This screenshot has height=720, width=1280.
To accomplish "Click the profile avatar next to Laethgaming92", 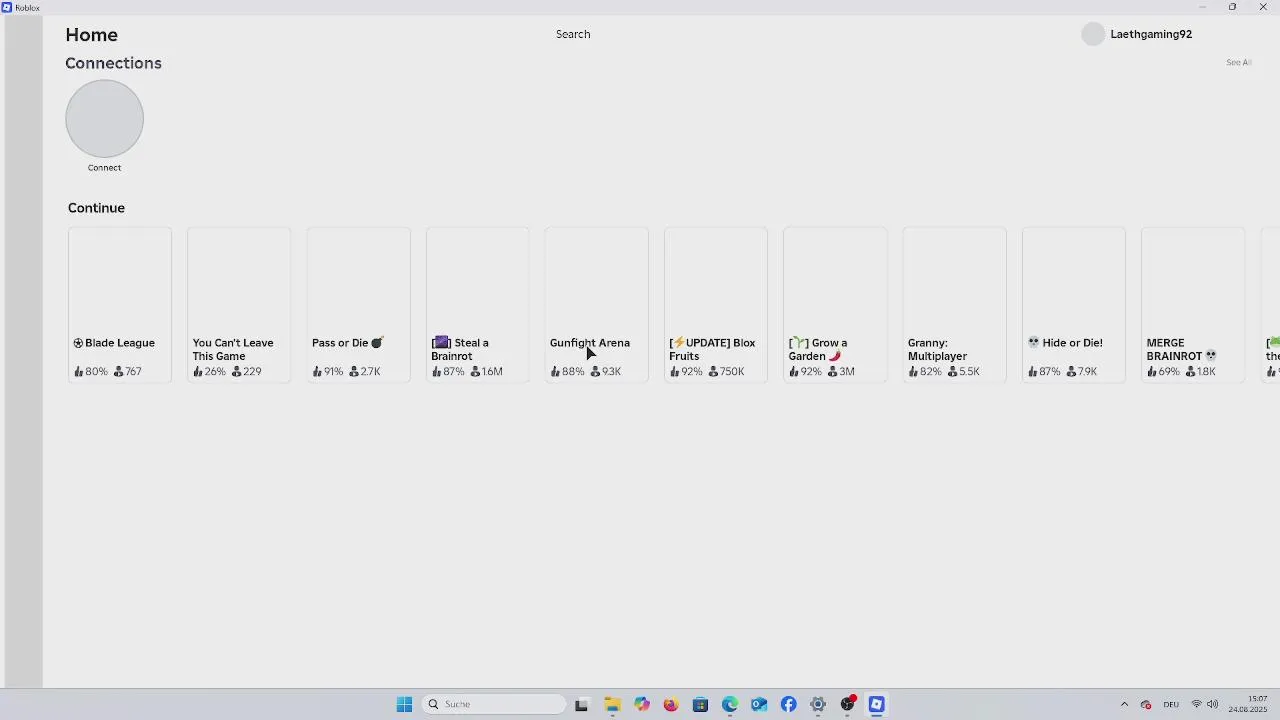I will (x=1093, y=34).
